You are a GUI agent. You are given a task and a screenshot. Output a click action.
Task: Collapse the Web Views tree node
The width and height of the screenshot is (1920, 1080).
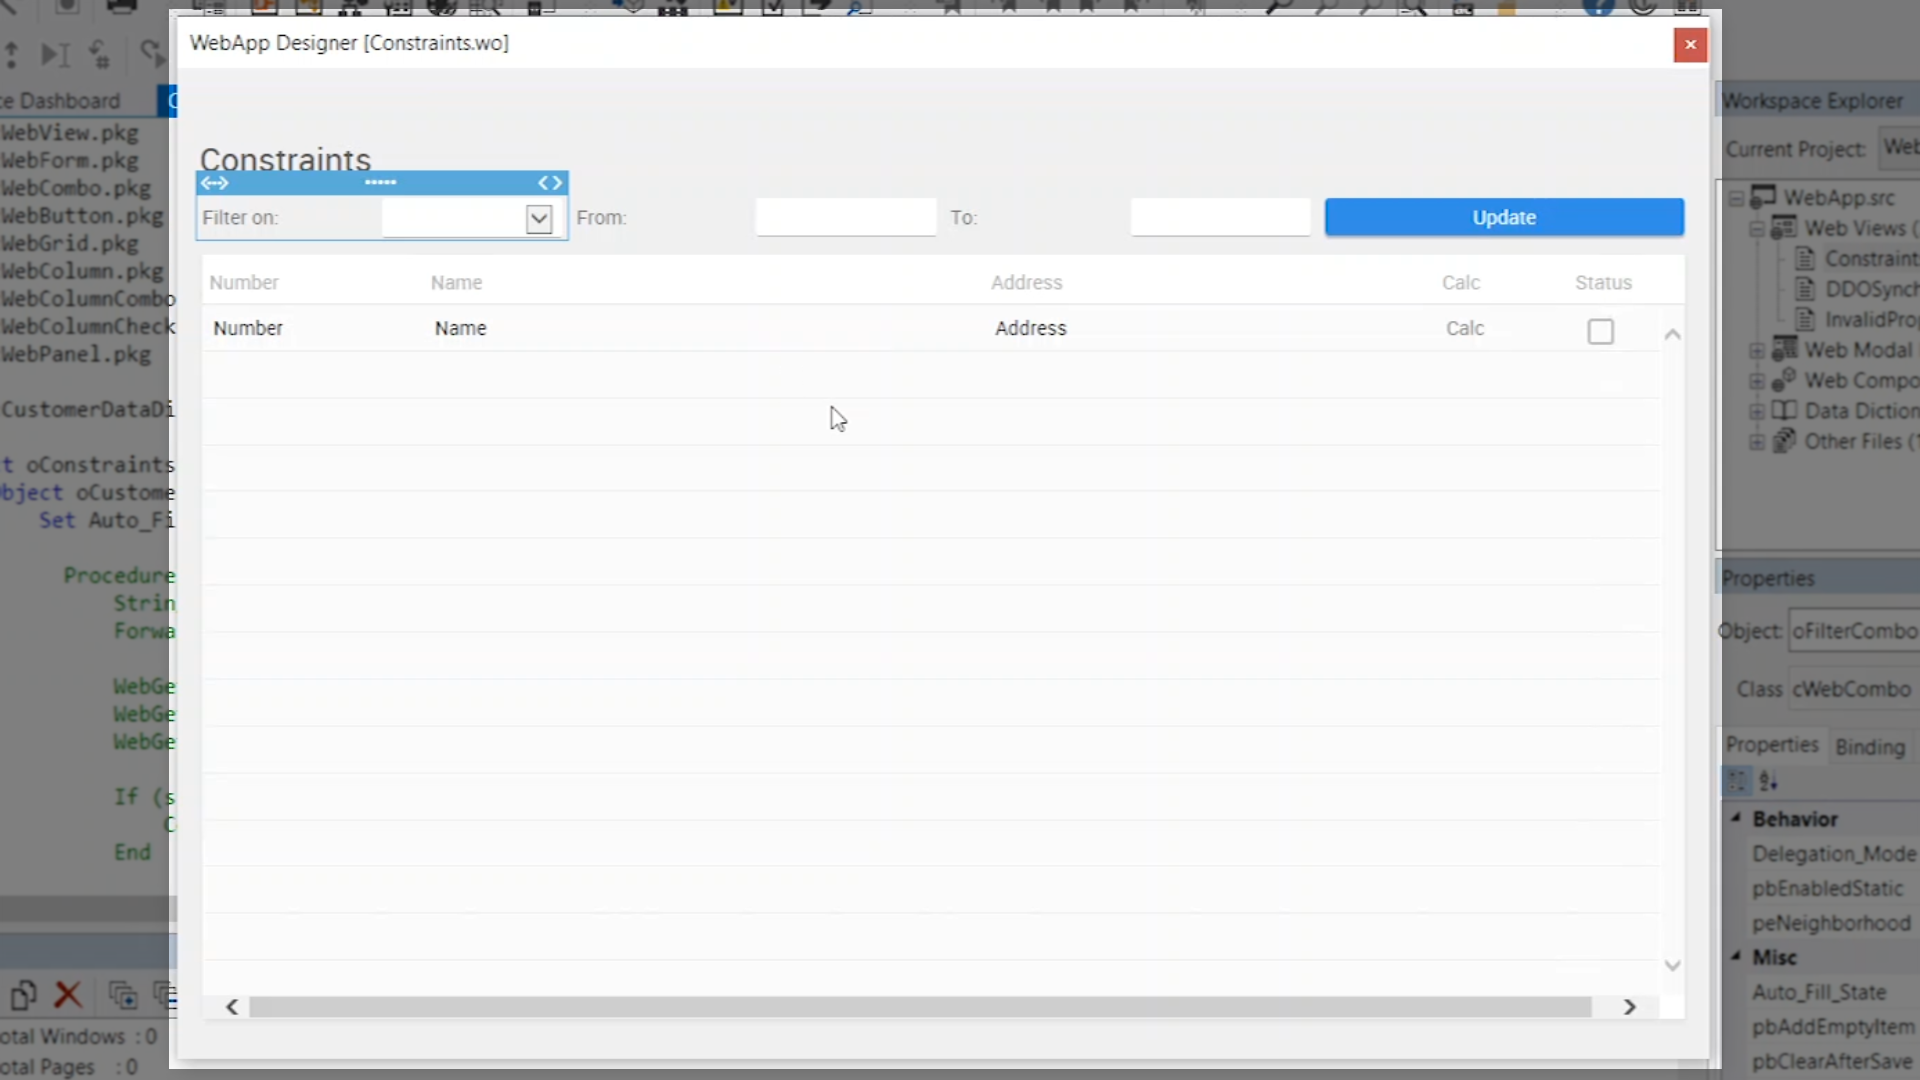tap(1757, 229)
